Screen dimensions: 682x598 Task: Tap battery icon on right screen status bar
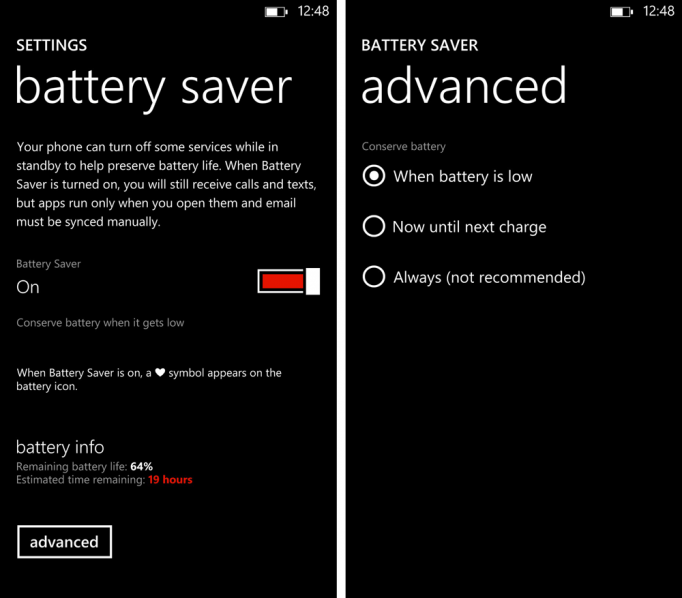click(x=622, y=11)
